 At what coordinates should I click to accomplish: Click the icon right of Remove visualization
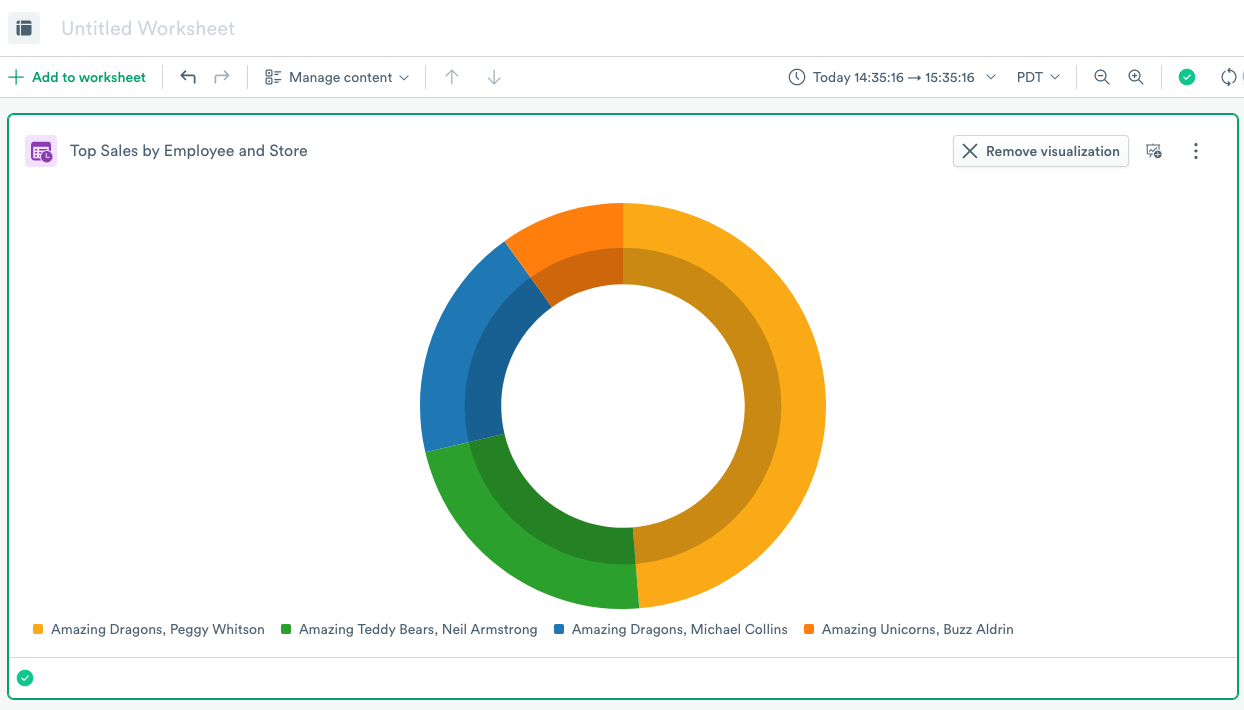[1154, 151]
